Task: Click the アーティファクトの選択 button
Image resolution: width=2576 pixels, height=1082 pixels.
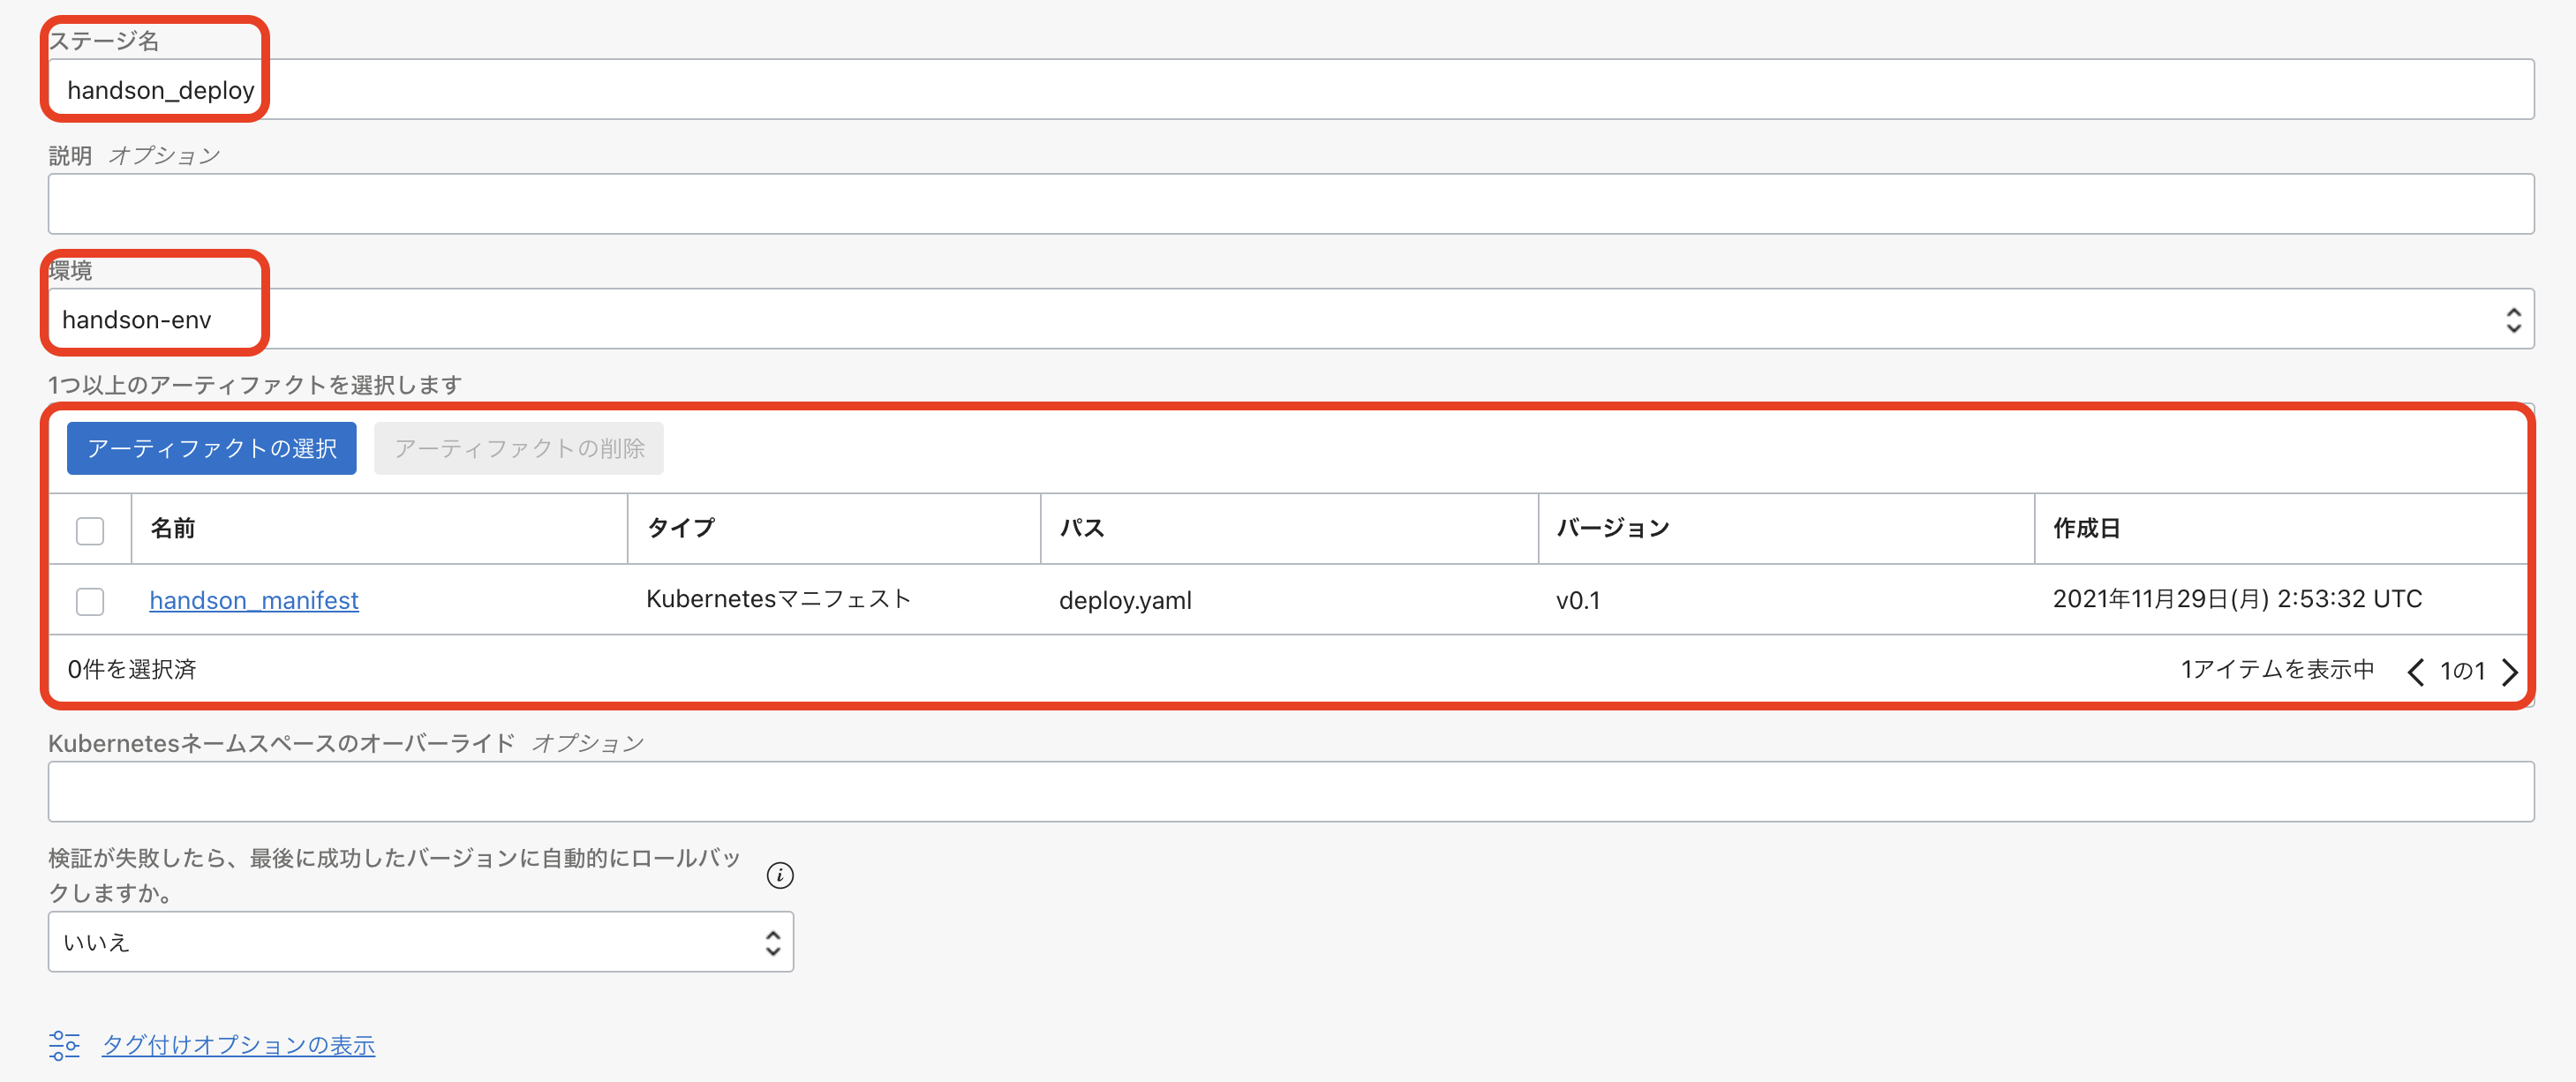Action: [211, 448]
